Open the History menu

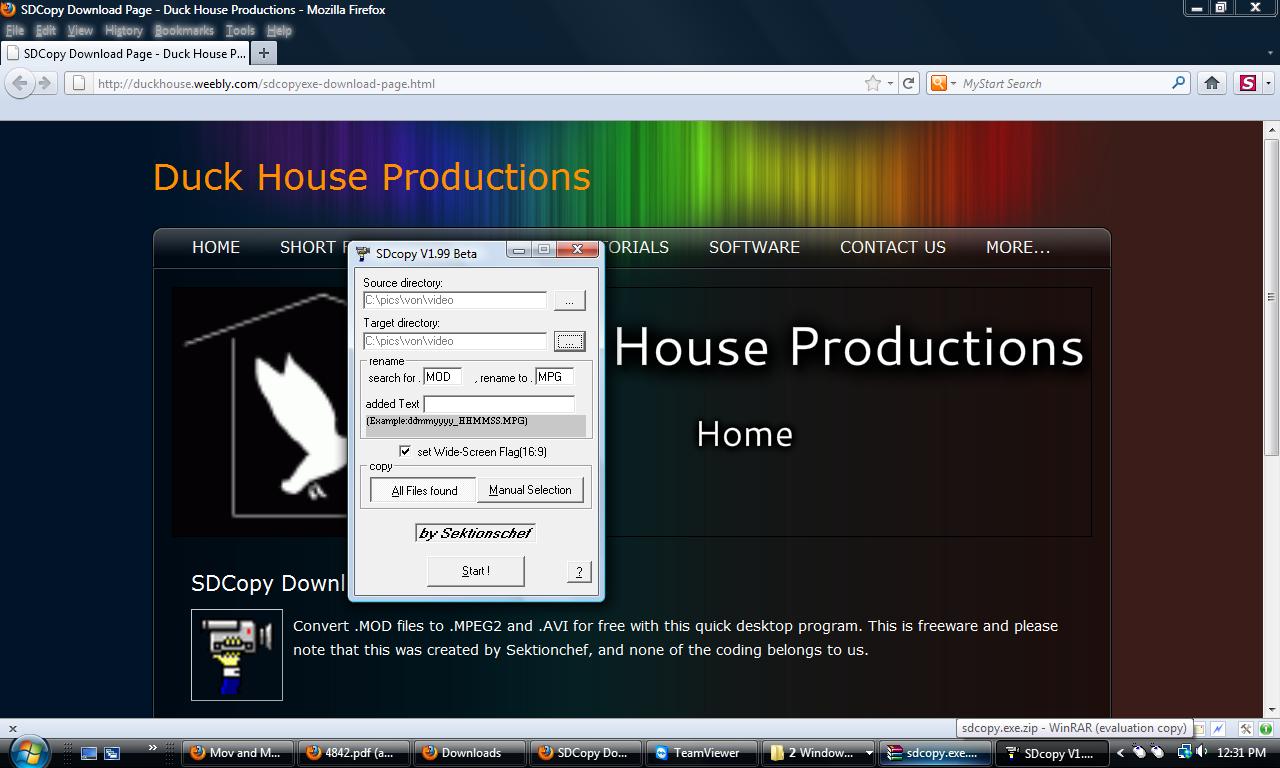click(x=124, y=30)
